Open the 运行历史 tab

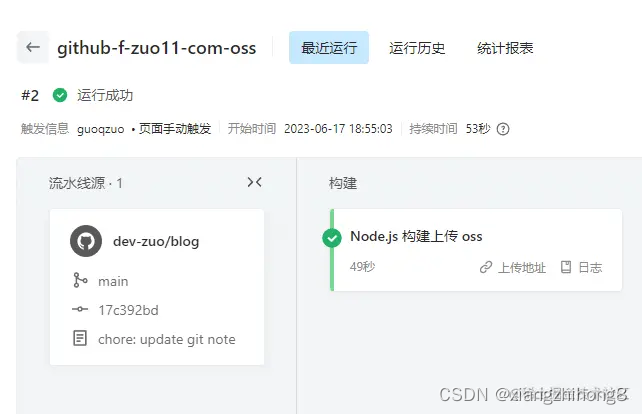tap(417, 48)
